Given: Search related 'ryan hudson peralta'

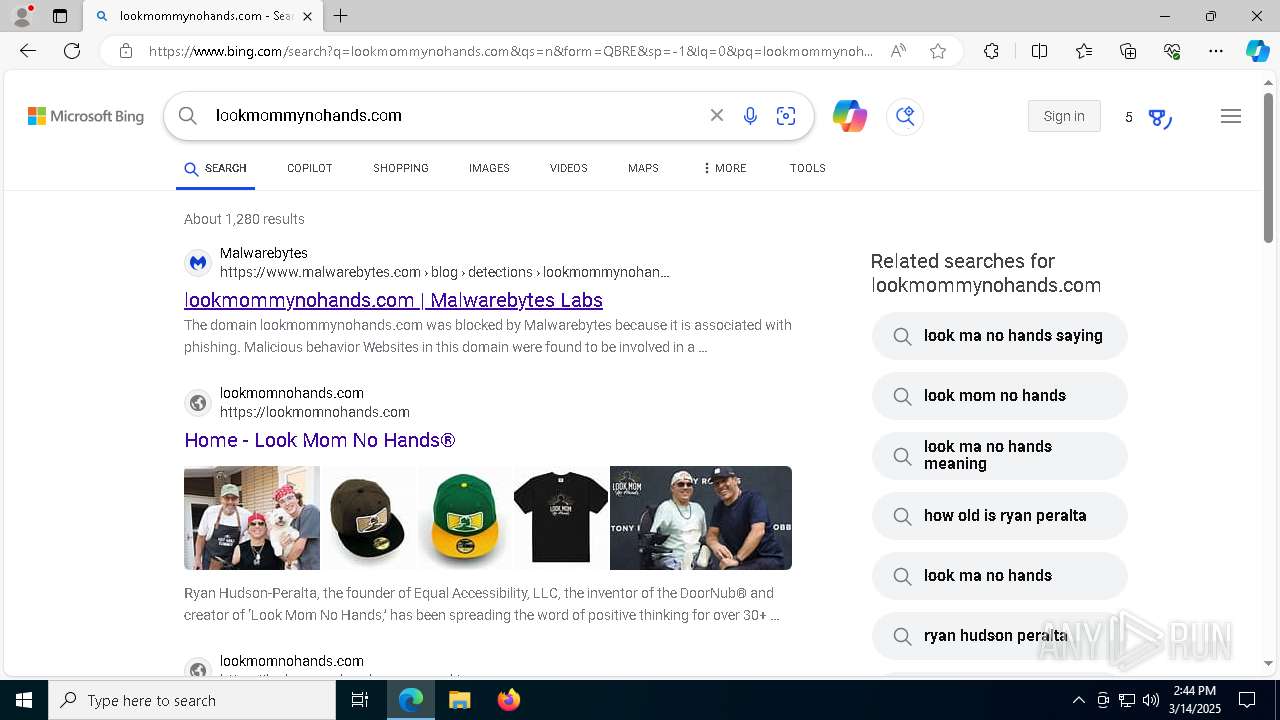Looking at the screenshot, I should coord(1000,636).
